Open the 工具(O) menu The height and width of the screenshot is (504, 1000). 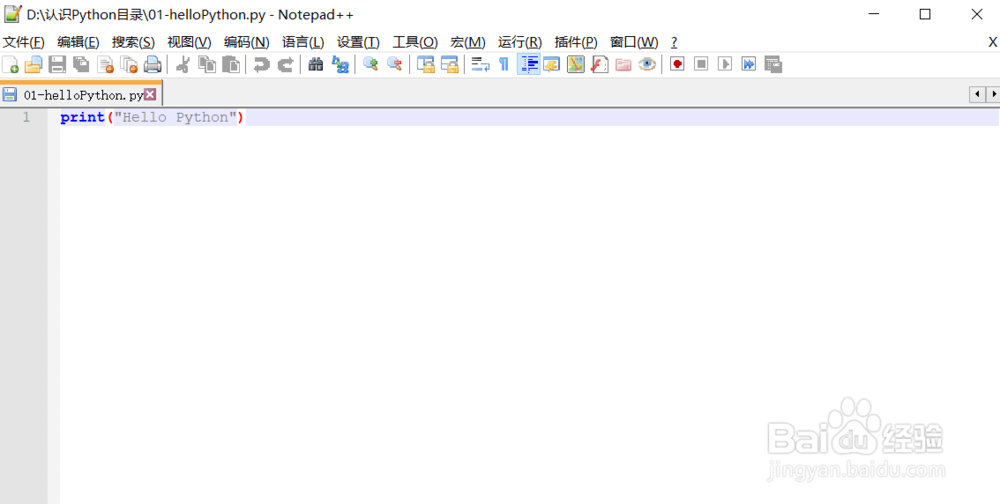(x=415, y=42)
